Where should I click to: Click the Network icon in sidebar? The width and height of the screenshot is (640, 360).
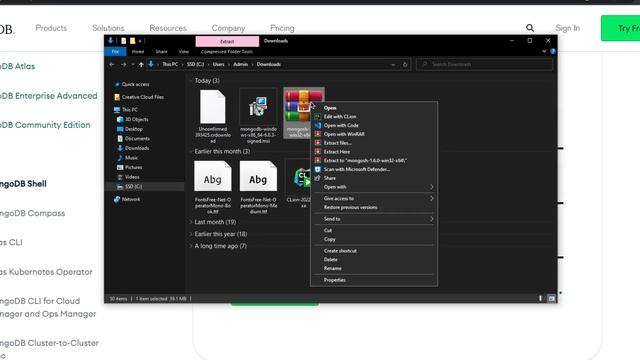[117, 199]
